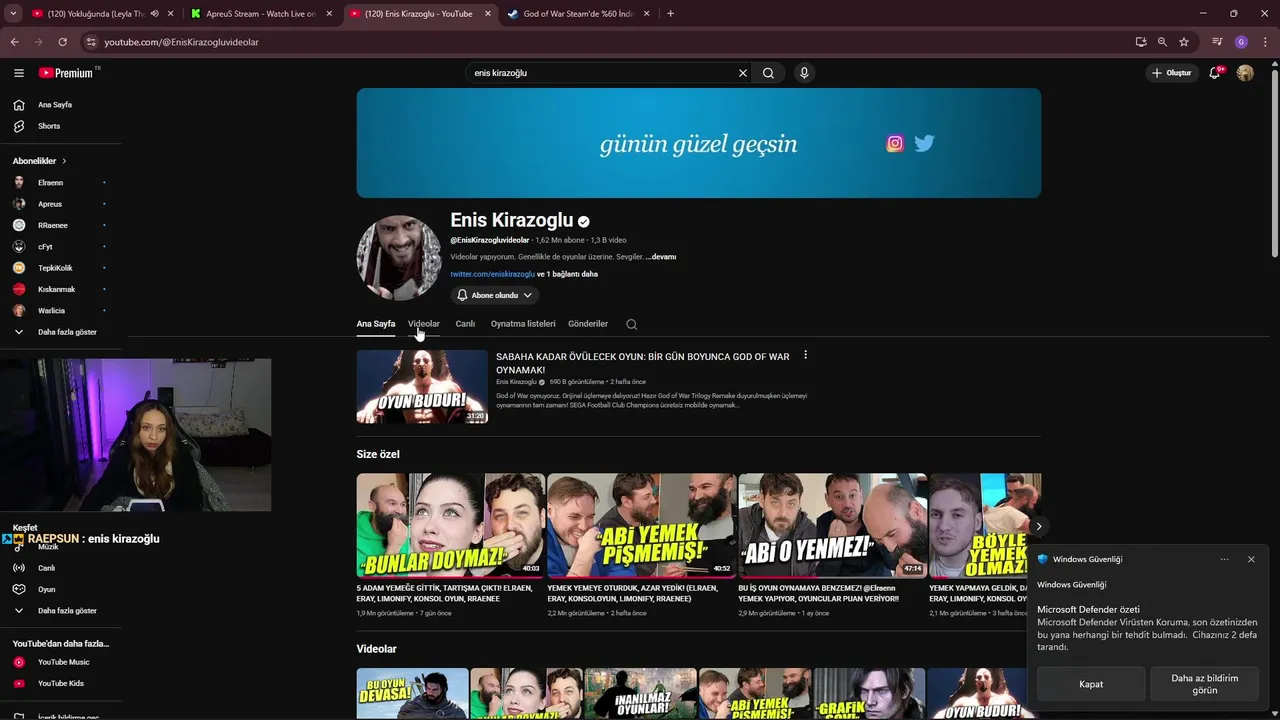Open Warlicia subscription channel
The image size is (1280, 720).
[51, 311]
